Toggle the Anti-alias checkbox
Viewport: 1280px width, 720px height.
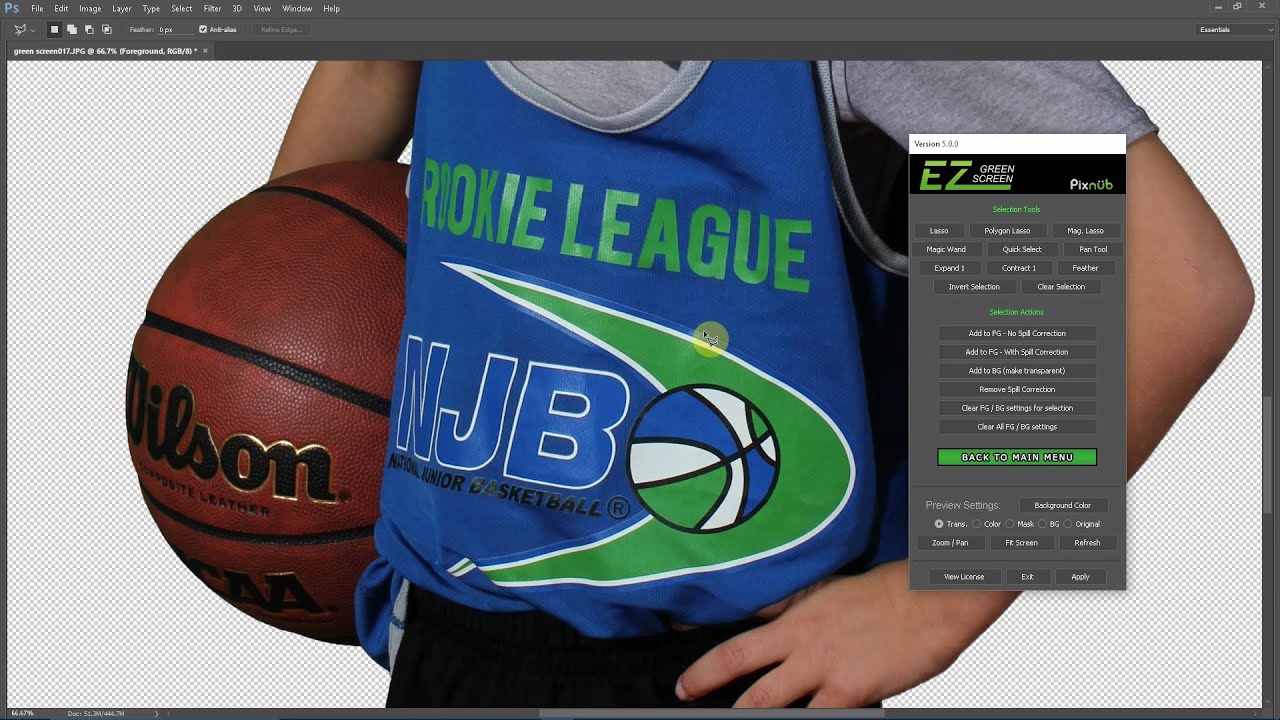[203, 29]
